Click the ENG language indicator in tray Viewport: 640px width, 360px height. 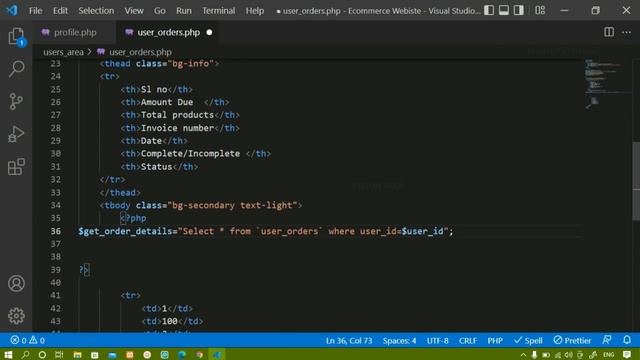pos(609,355)
